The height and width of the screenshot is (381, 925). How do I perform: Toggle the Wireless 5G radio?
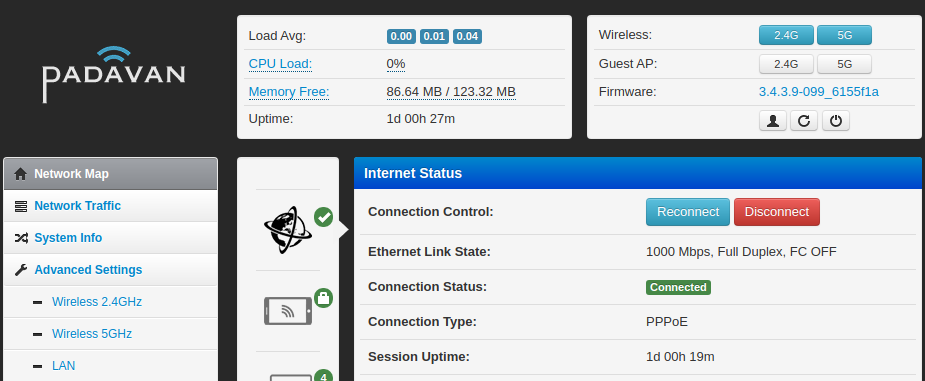click(844, 35)
